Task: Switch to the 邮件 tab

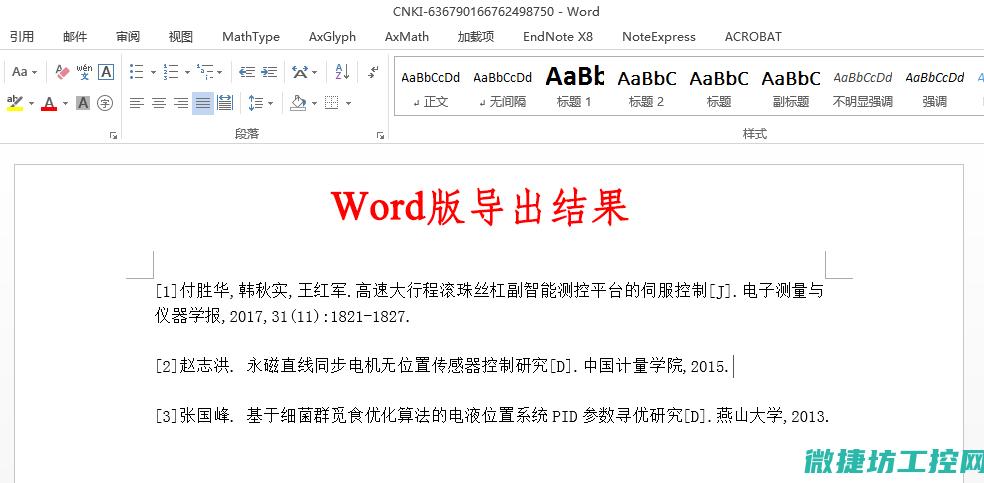Action: [x=75, y=37]
